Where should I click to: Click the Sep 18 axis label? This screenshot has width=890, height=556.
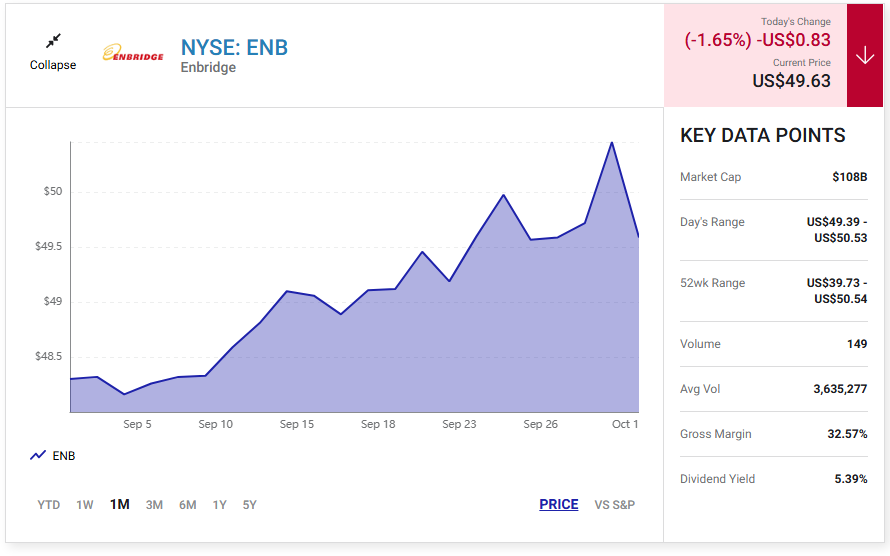[378, 424]
